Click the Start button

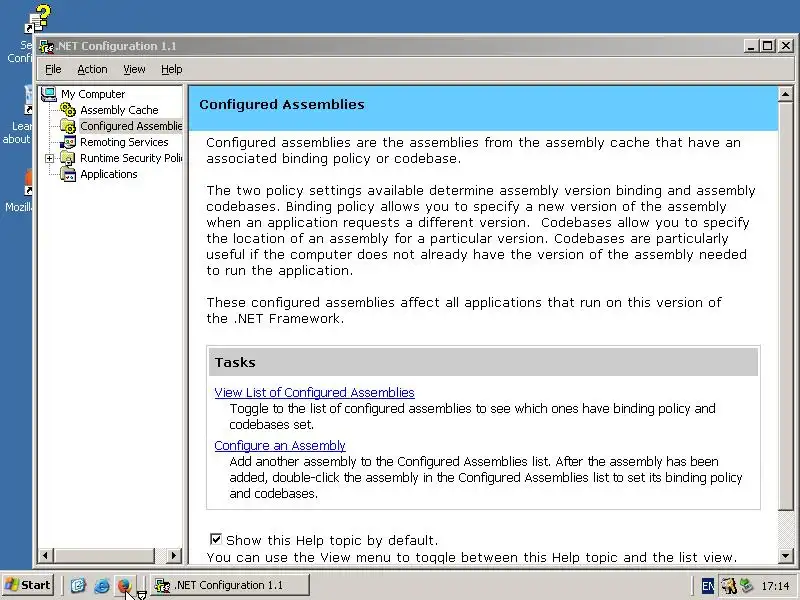pos(28,585)
